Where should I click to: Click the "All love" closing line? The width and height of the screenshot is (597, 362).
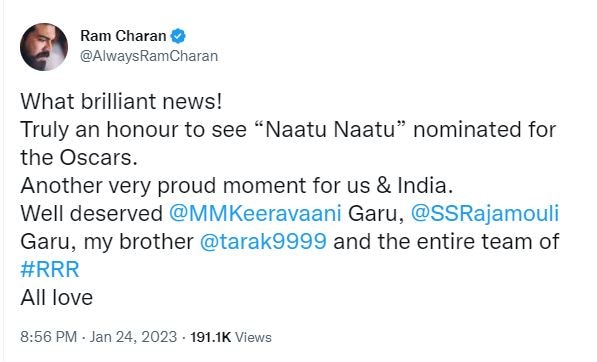[x=56, y=297]
